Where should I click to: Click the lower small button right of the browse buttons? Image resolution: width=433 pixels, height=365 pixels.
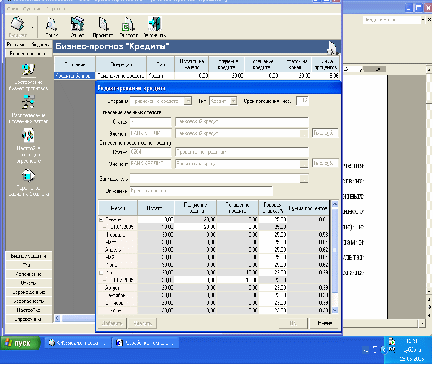click(x=325, y=163)
